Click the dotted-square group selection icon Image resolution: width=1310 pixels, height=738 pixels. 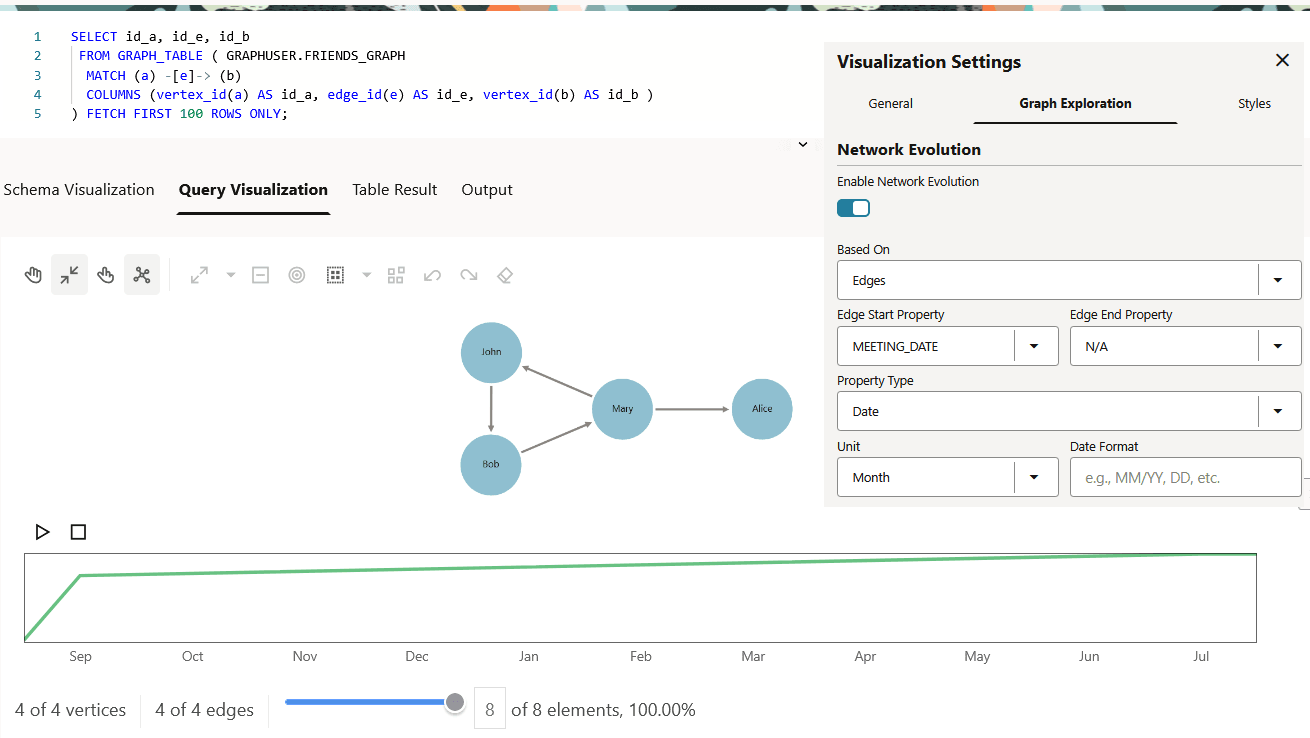pyautogui.click(x=336, y=275)
